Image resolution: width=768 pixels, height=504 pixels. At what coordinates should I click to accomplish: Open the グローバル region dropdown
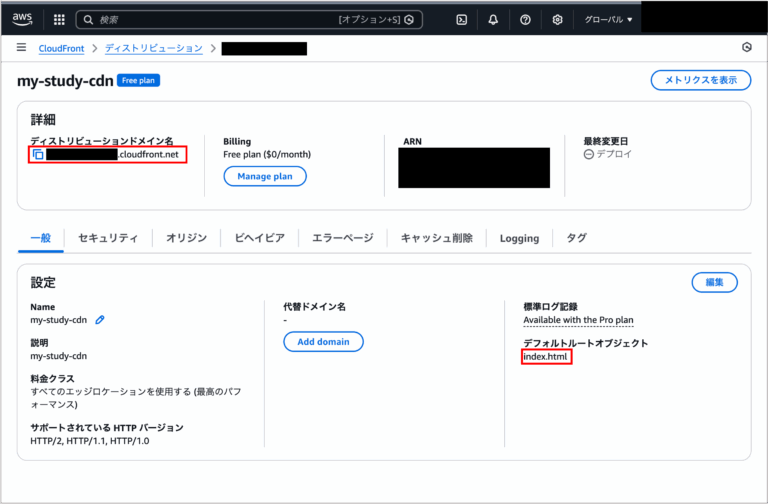608,19
